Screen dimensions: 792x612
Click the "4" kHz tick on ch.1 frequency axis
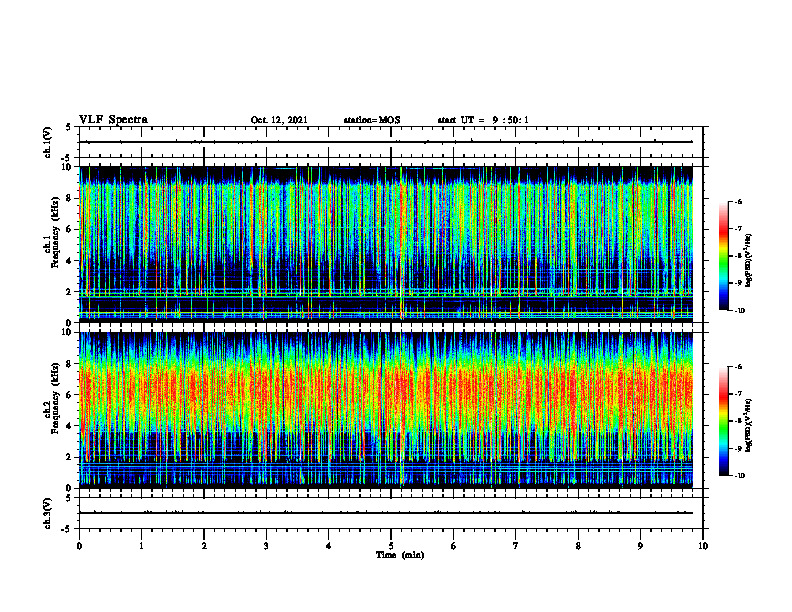(70, 261)
